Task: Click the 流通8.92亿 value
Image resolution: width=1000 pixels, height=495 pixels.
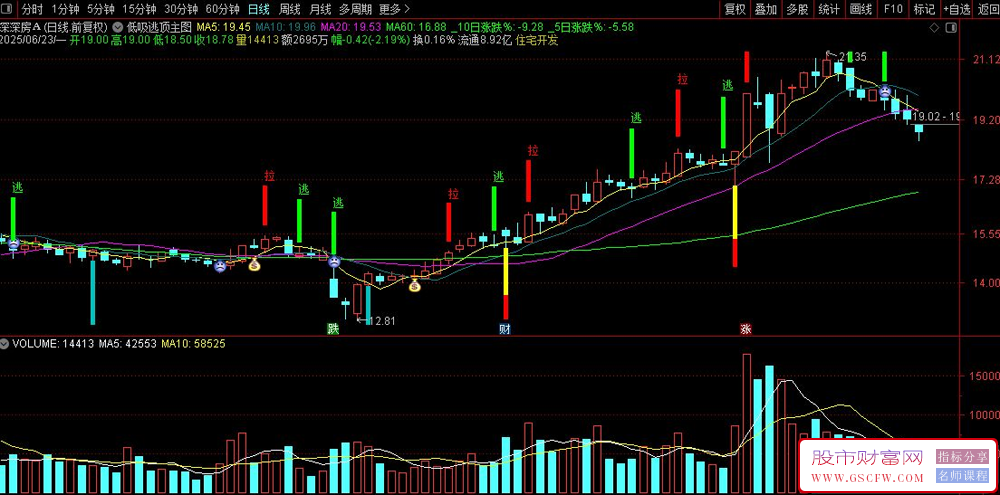Action: click(485, 40)
